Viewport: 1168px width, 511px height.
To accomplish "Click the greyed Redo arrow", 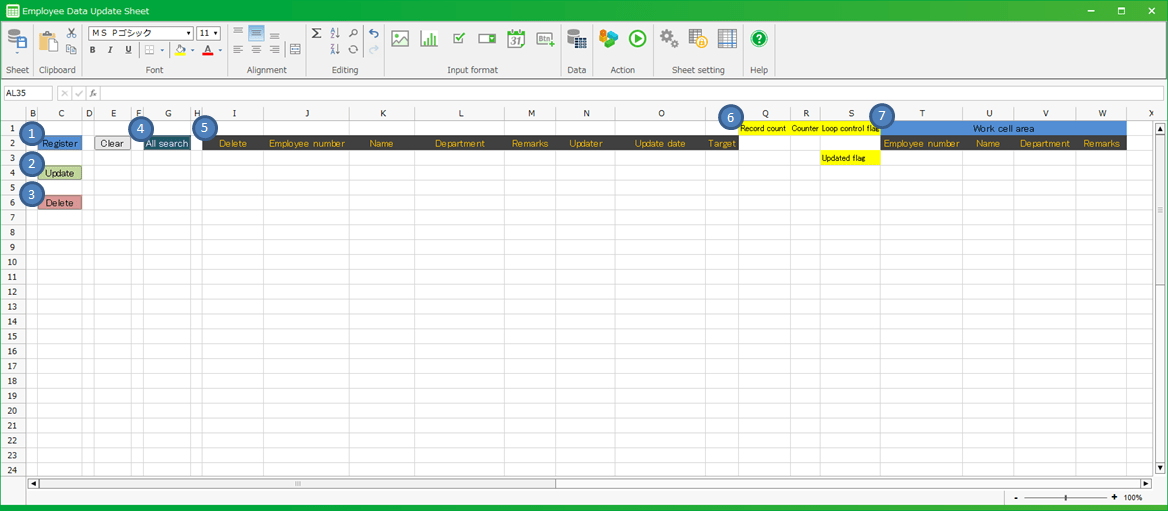I will point(374,50).
